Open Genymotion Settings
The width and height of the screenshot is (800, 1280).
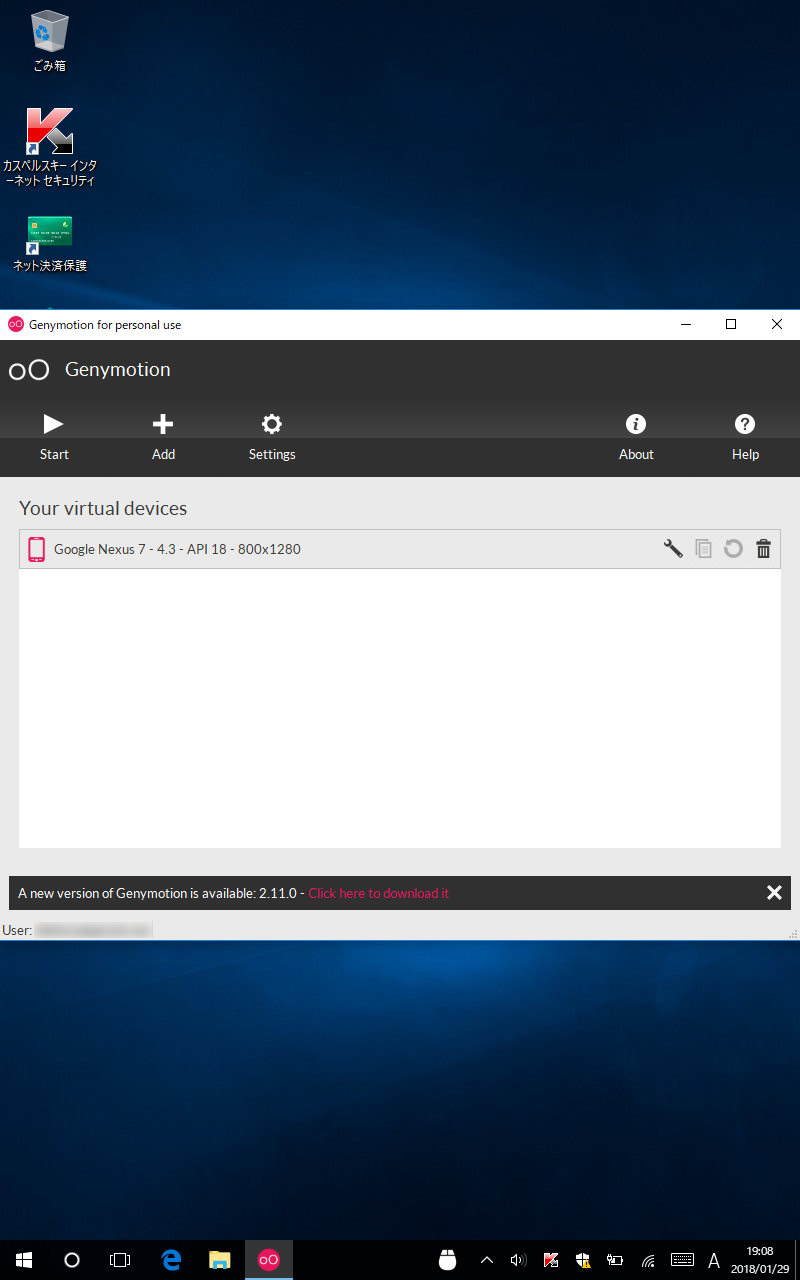click(x=272, y=437)
